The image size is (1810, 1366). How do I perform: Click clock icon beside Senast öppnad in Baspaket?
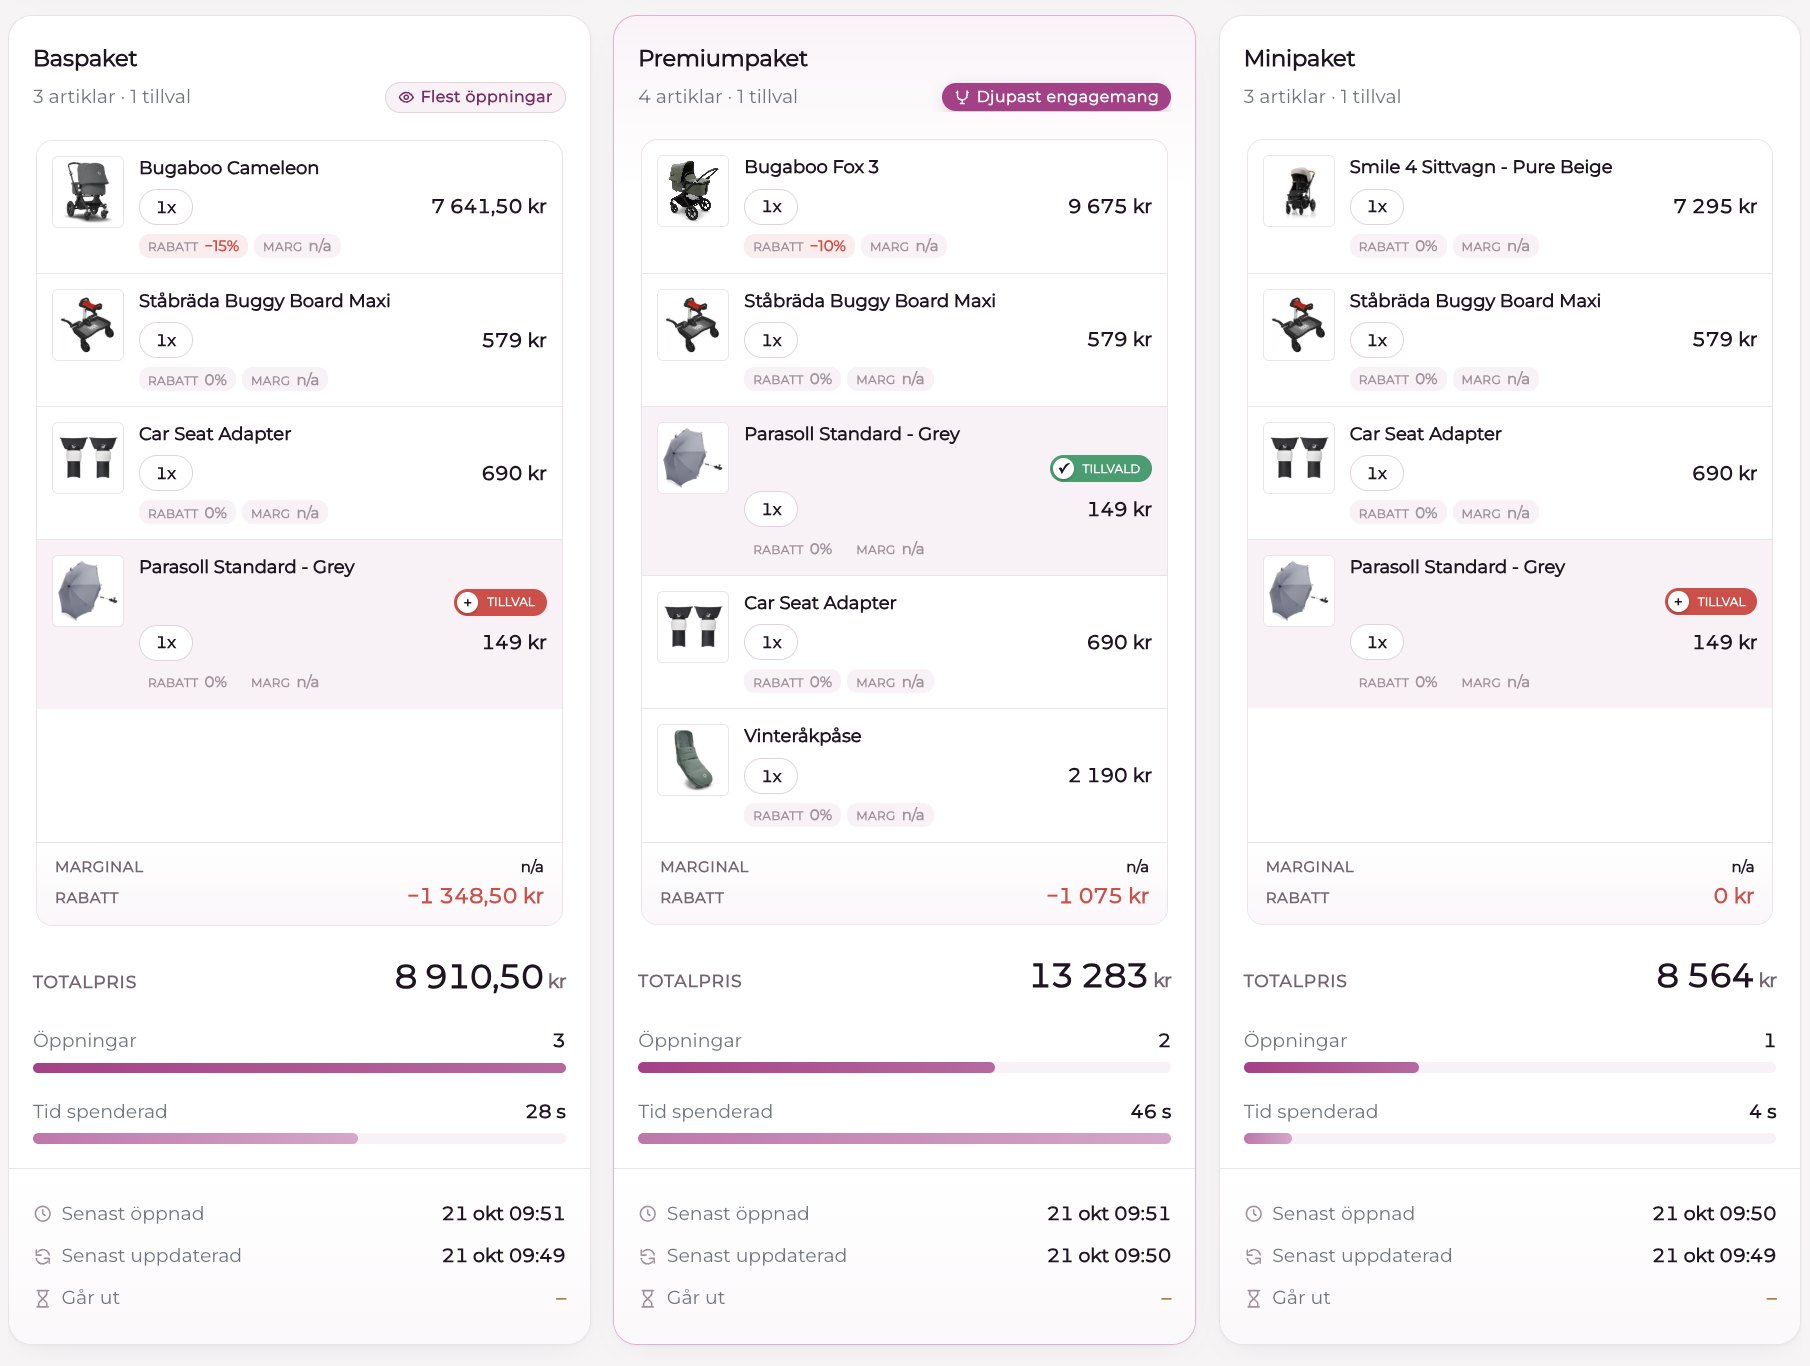pyautogui.click(x=43, y=1214)
